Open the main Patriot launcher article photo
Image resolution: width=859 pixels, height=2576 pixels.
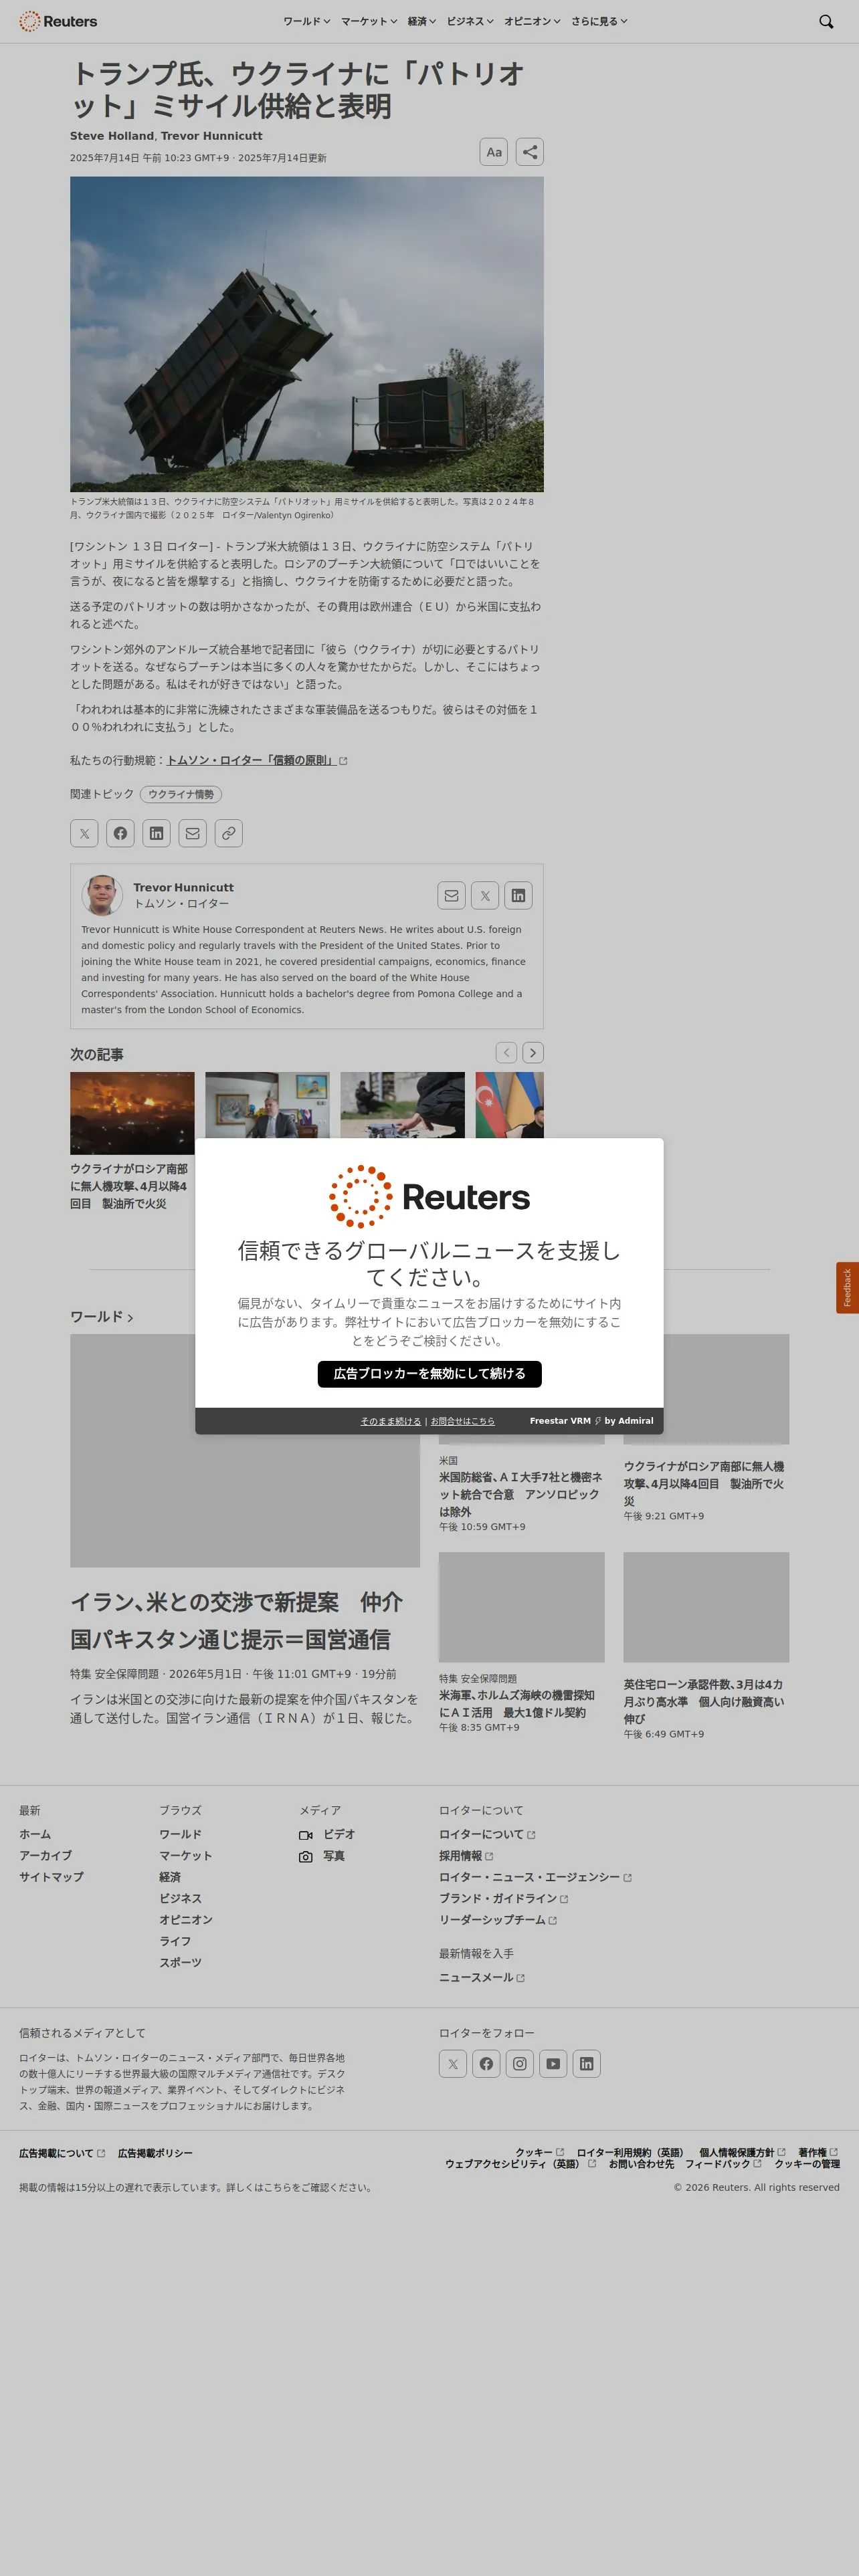[307, 334]
